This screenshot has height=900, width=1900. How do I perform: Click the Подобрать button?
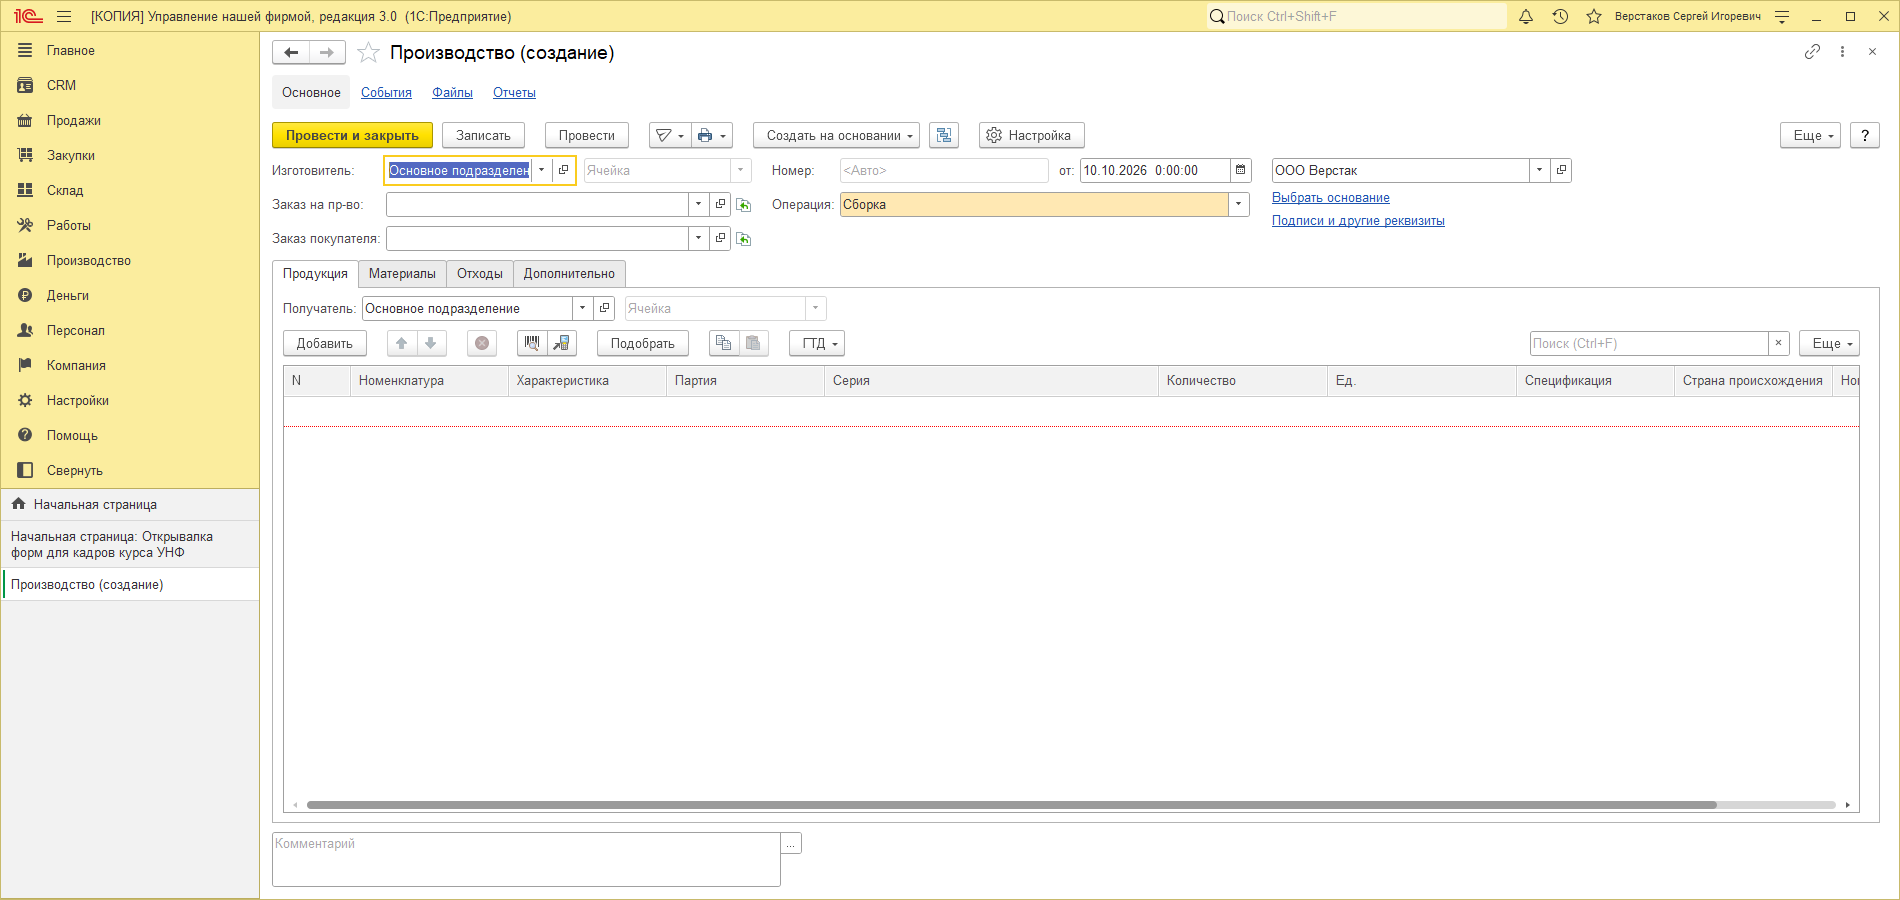coord(642,343)
